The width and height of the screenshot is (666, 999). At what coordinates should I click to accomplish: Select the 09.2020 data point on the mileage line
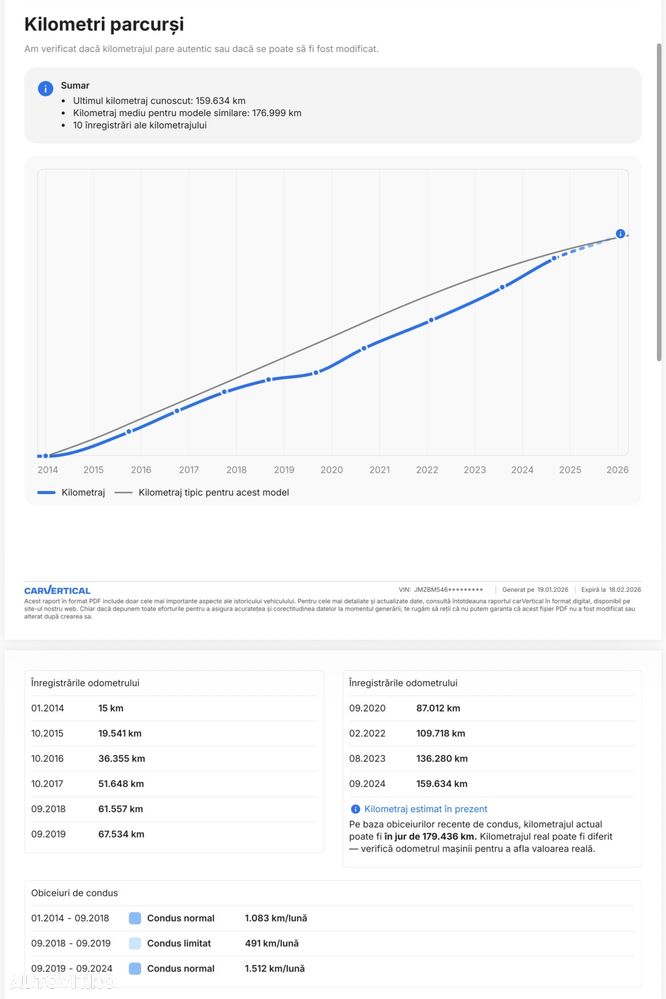[364, 347]
